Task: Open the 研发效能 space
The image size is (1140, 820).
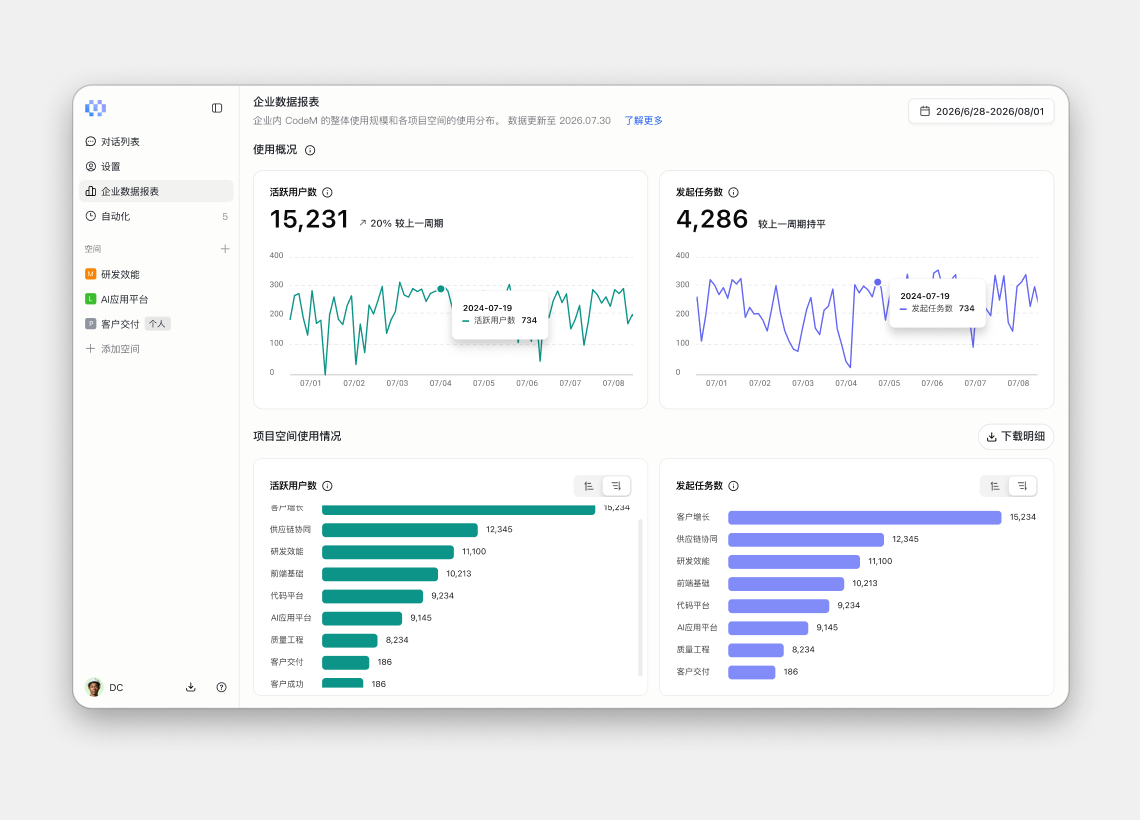Action: click(x=156, y=274)
